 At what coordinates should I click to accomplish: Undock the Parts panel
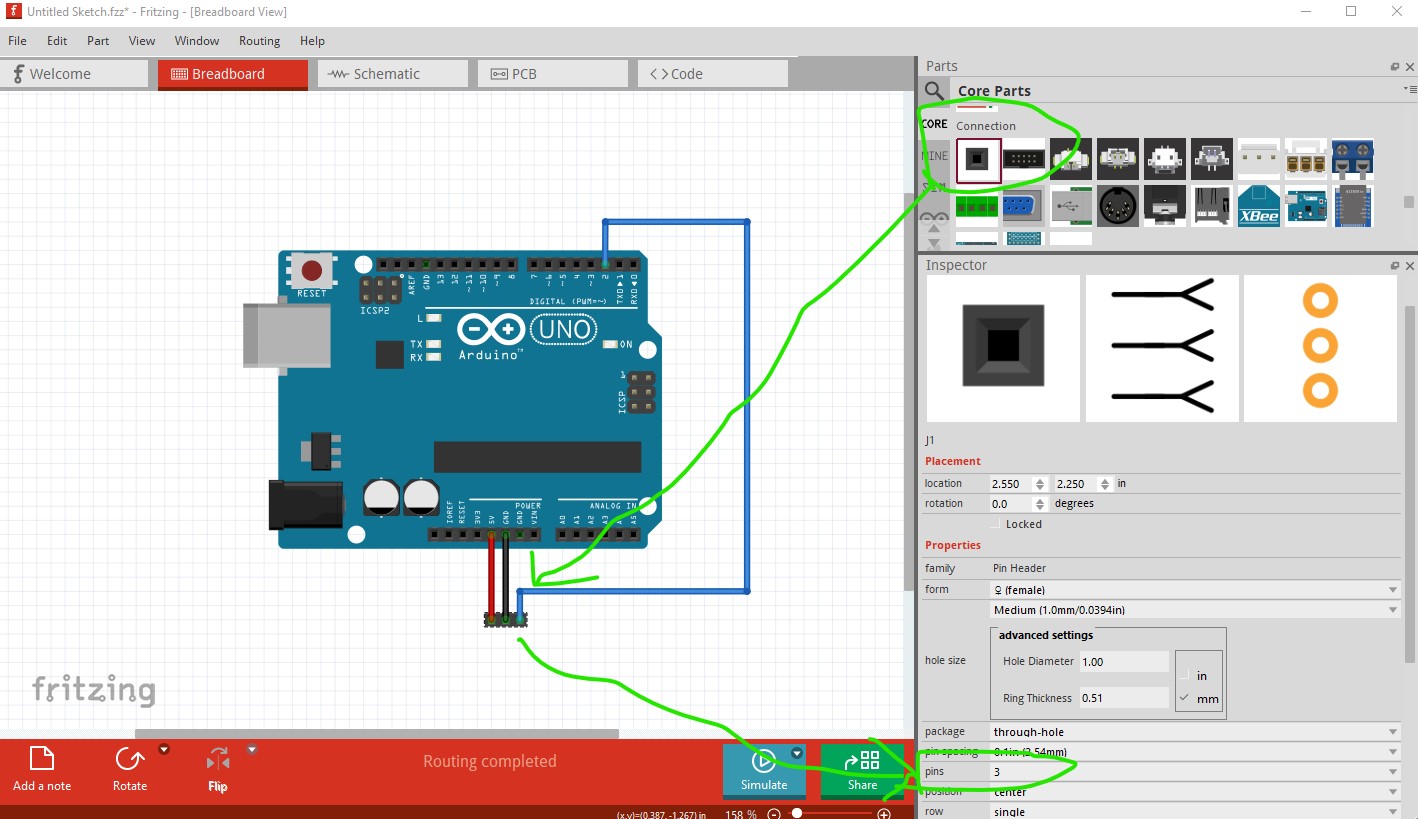click(x=1395, y=66)
